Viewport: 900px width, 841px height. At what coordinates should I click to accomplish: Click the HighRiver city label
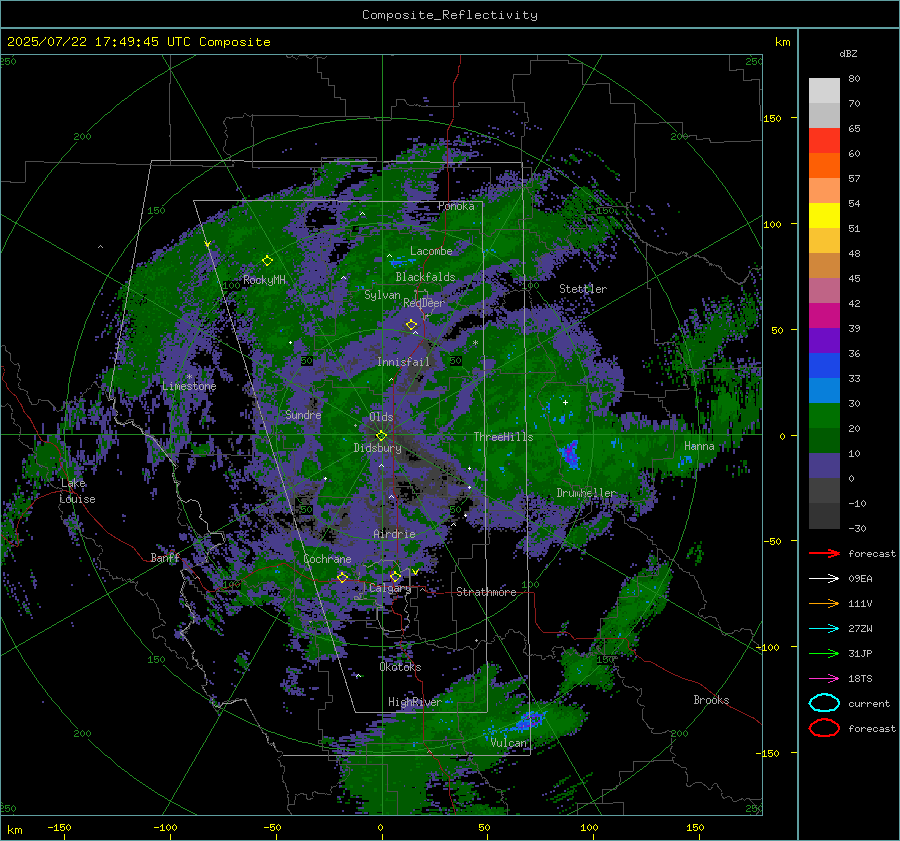pos(414,702)
